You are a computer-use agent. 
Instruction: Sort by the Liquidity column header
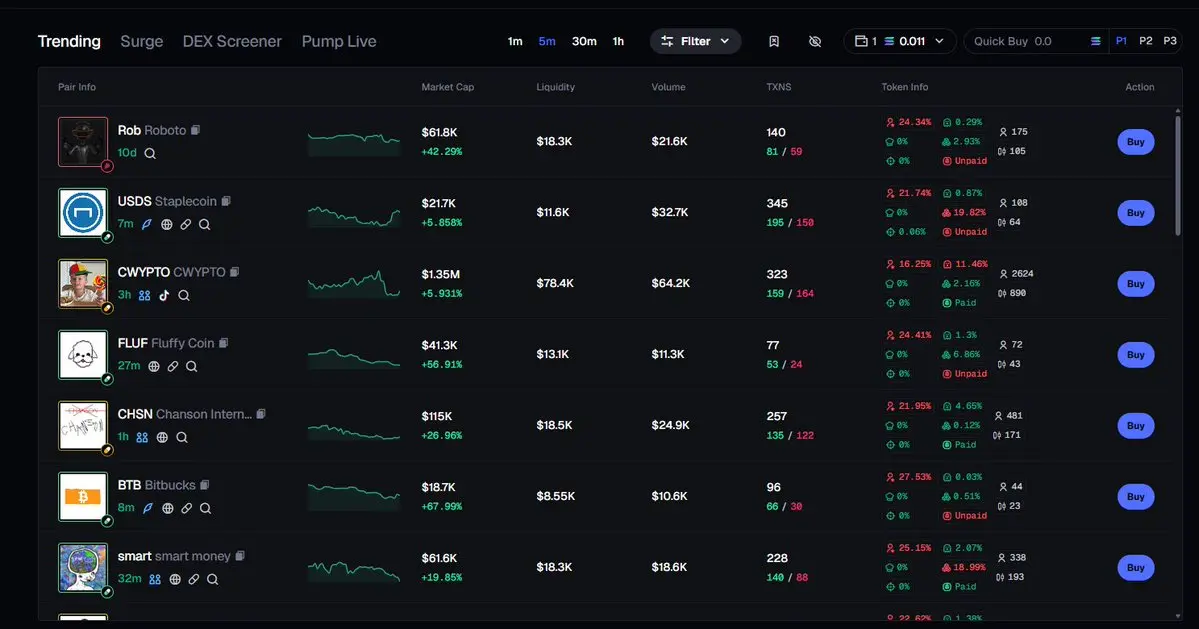click(555, 87)
